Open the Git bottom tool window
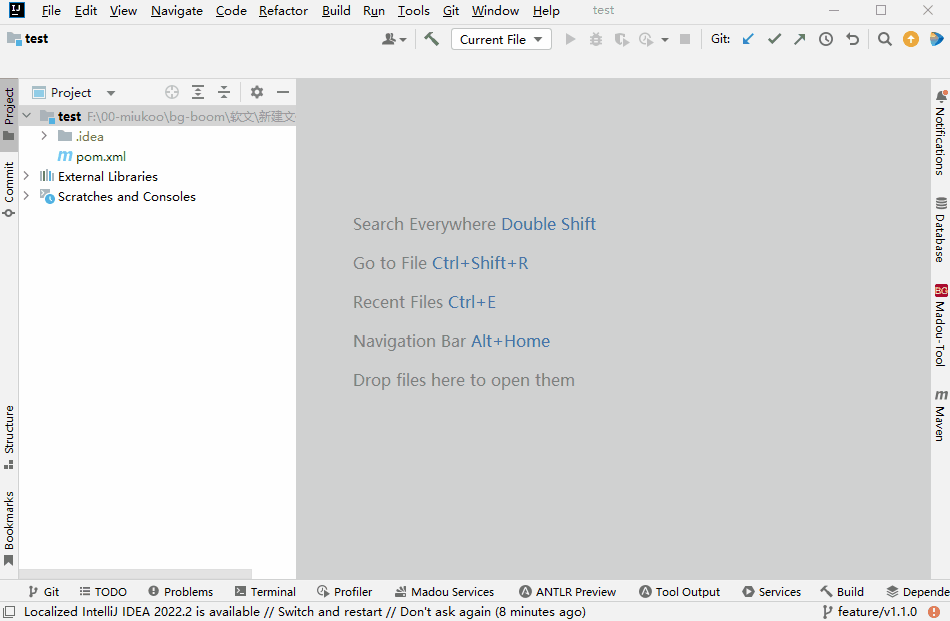Viewport: 950px width, 621px height. point(44,592)
